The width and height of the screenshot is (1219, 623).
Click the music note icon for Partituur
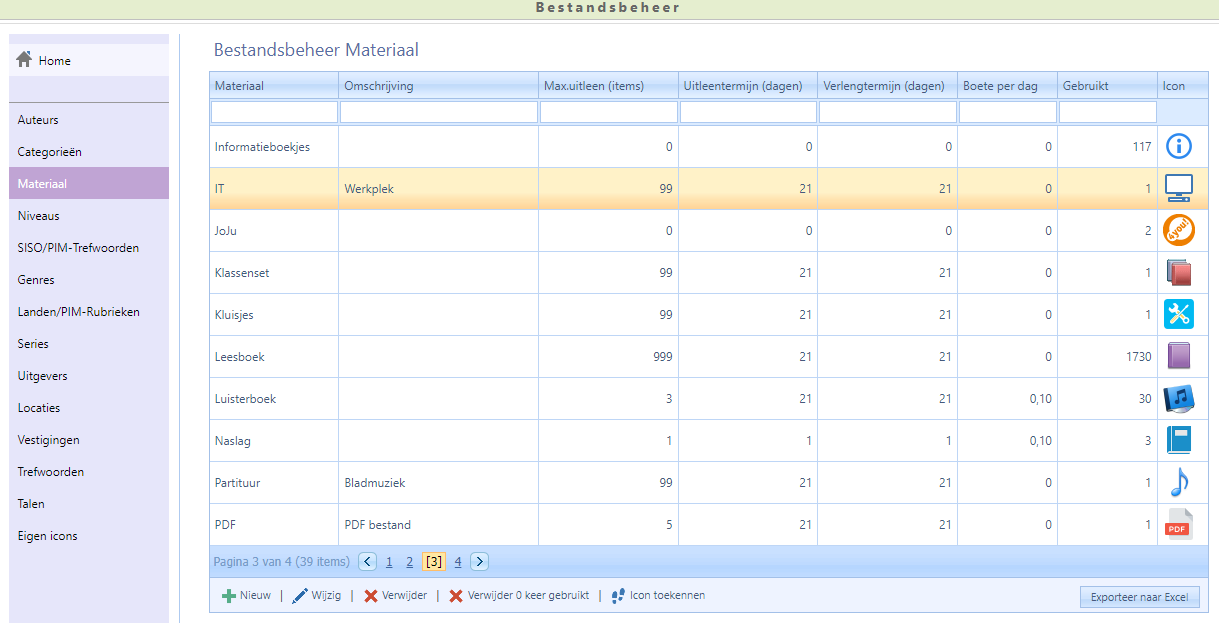click(1179, 483)
